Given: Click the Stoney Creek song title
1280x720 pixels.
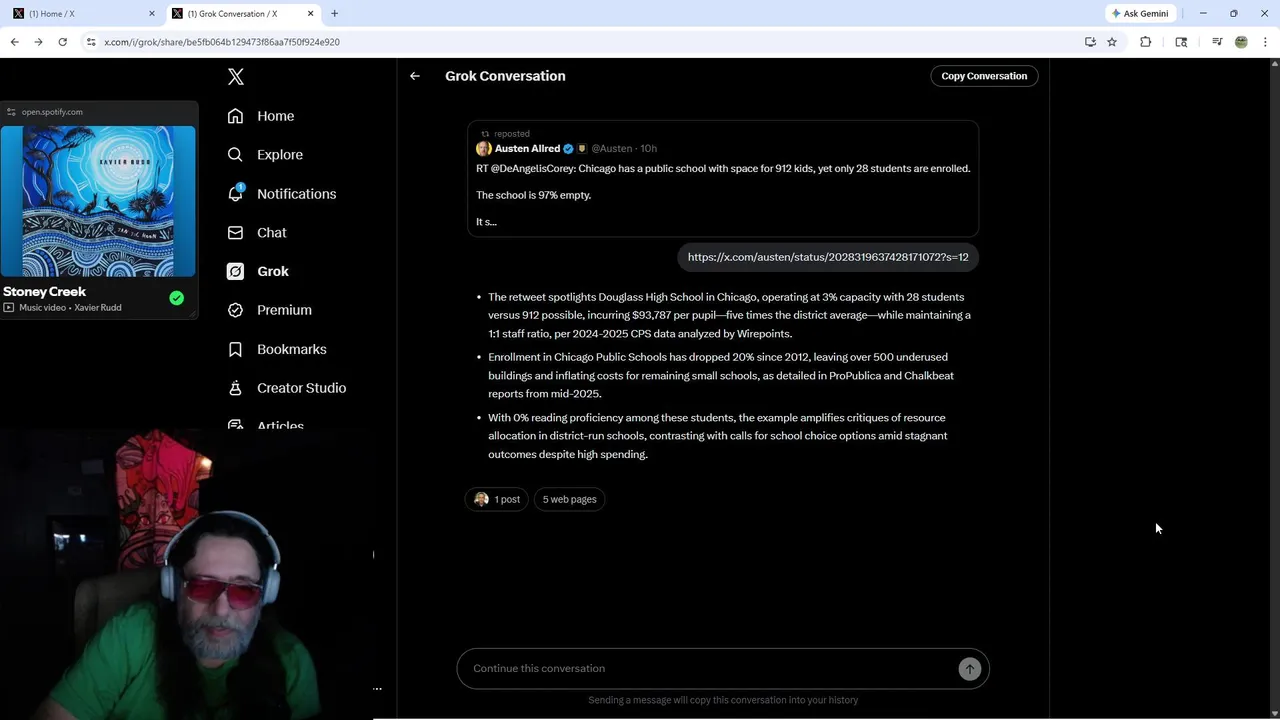Looking at the screenshot, I should pyautogui.click(x=45, y=291).
